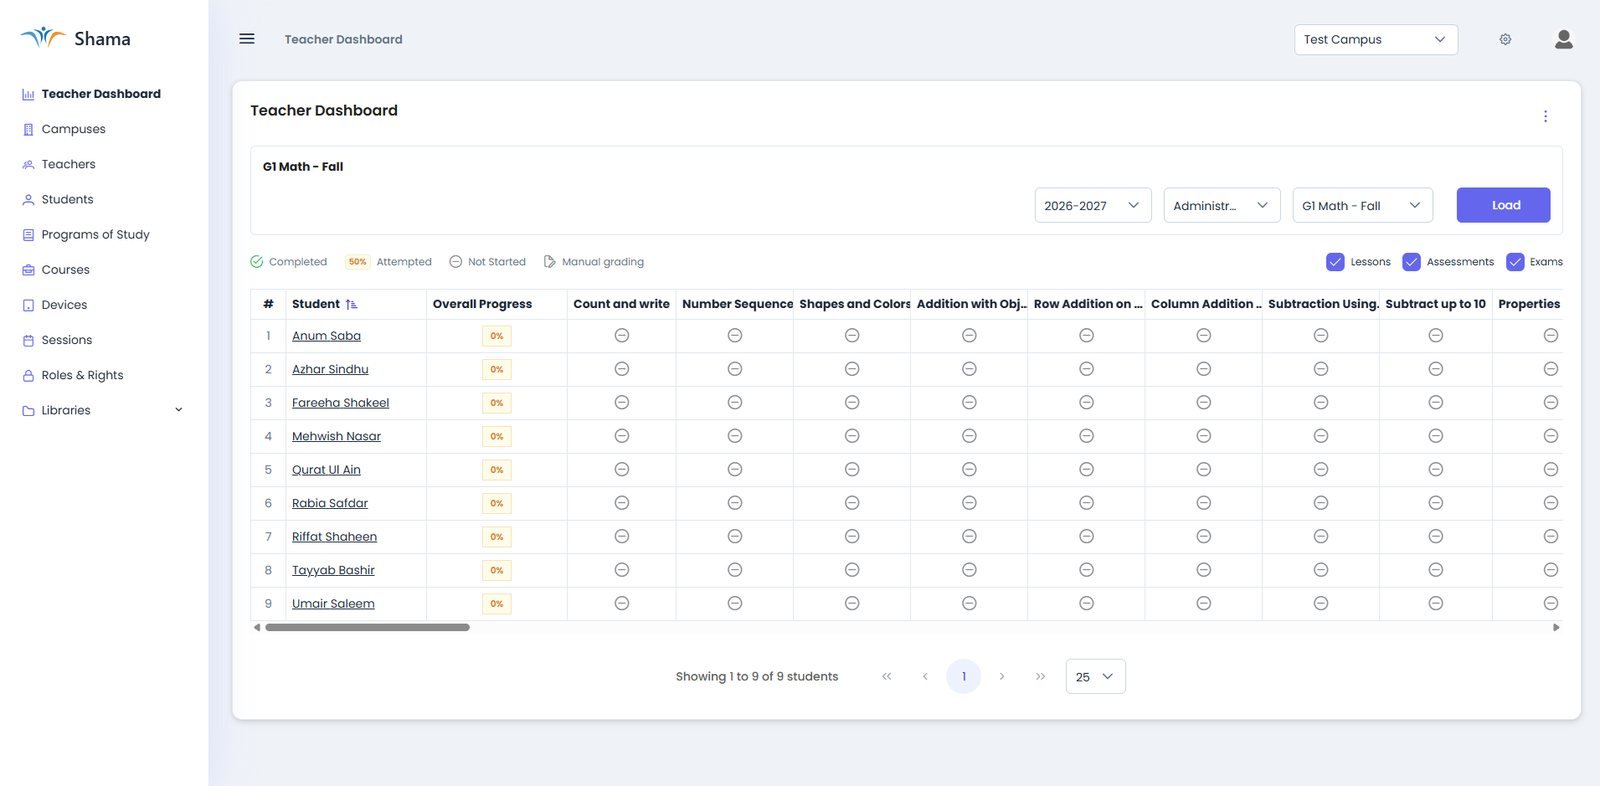Viewport: 1600px width, 786px height.
Task: Go to first page of students
Action: coord(886,677)
